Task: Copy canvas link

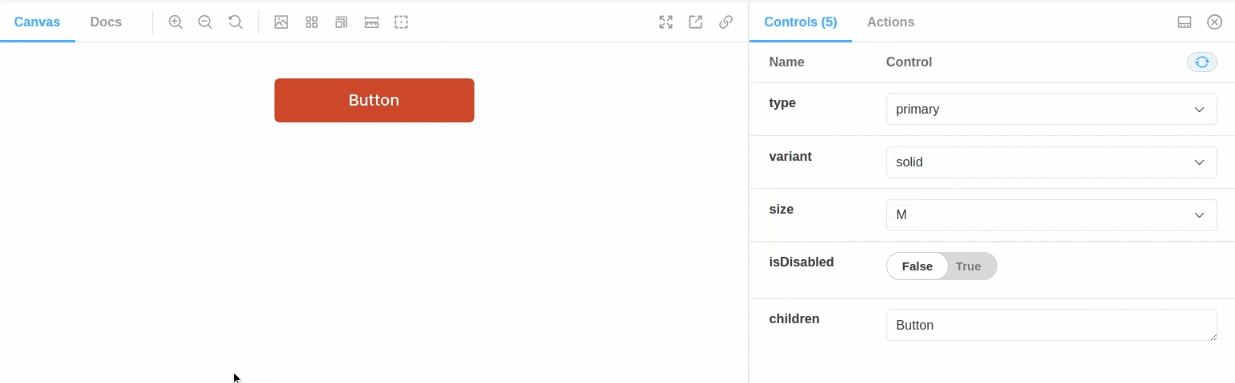Action: coord(726,22)
